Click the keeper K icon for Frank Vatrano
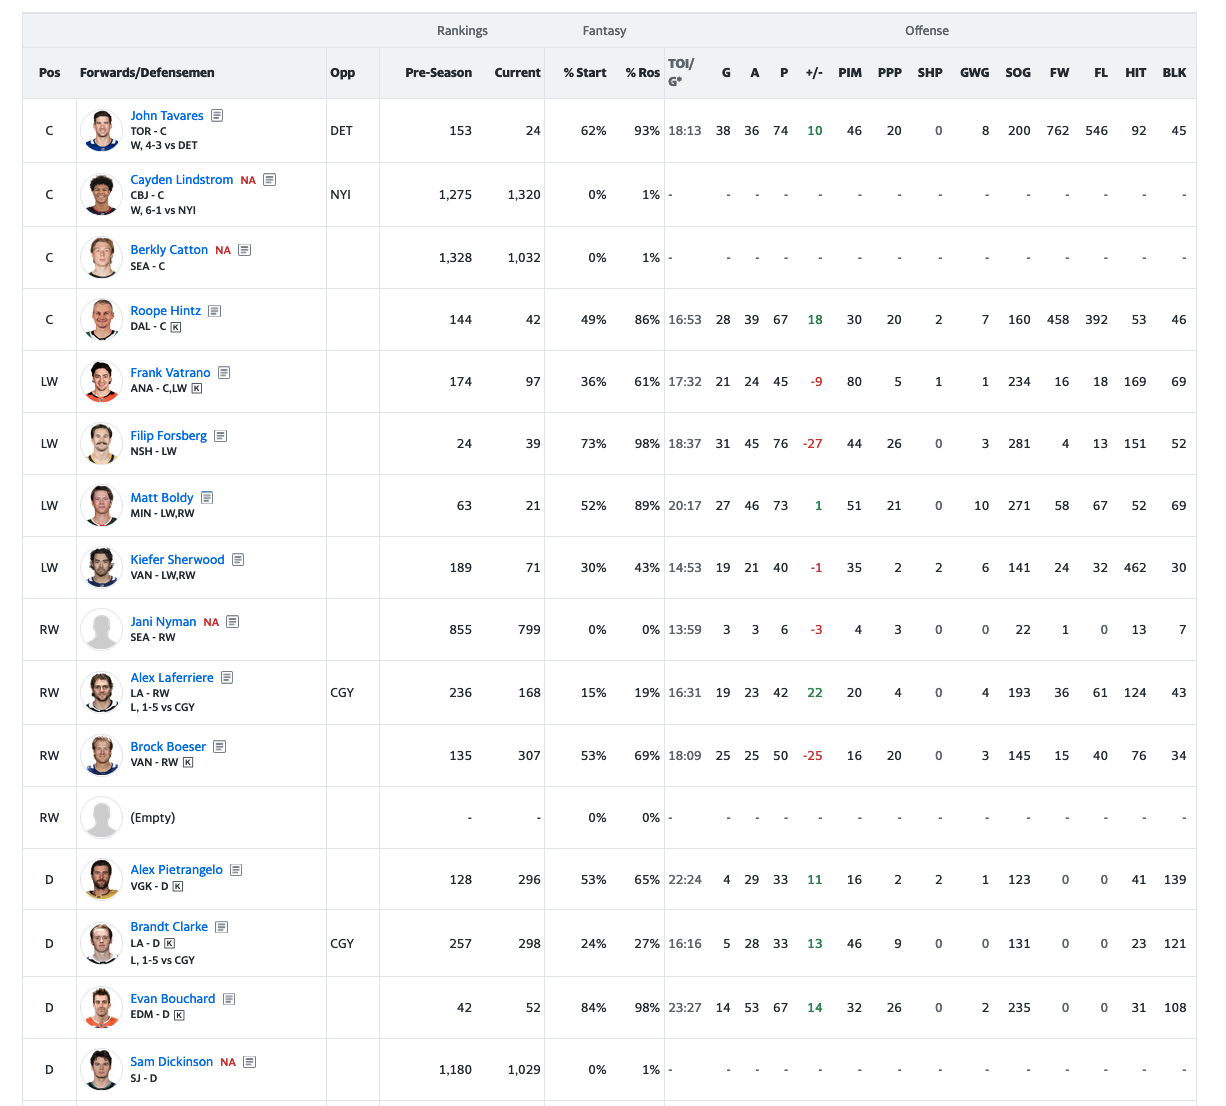This screenshot has height=1106, width=1226. 197,389
